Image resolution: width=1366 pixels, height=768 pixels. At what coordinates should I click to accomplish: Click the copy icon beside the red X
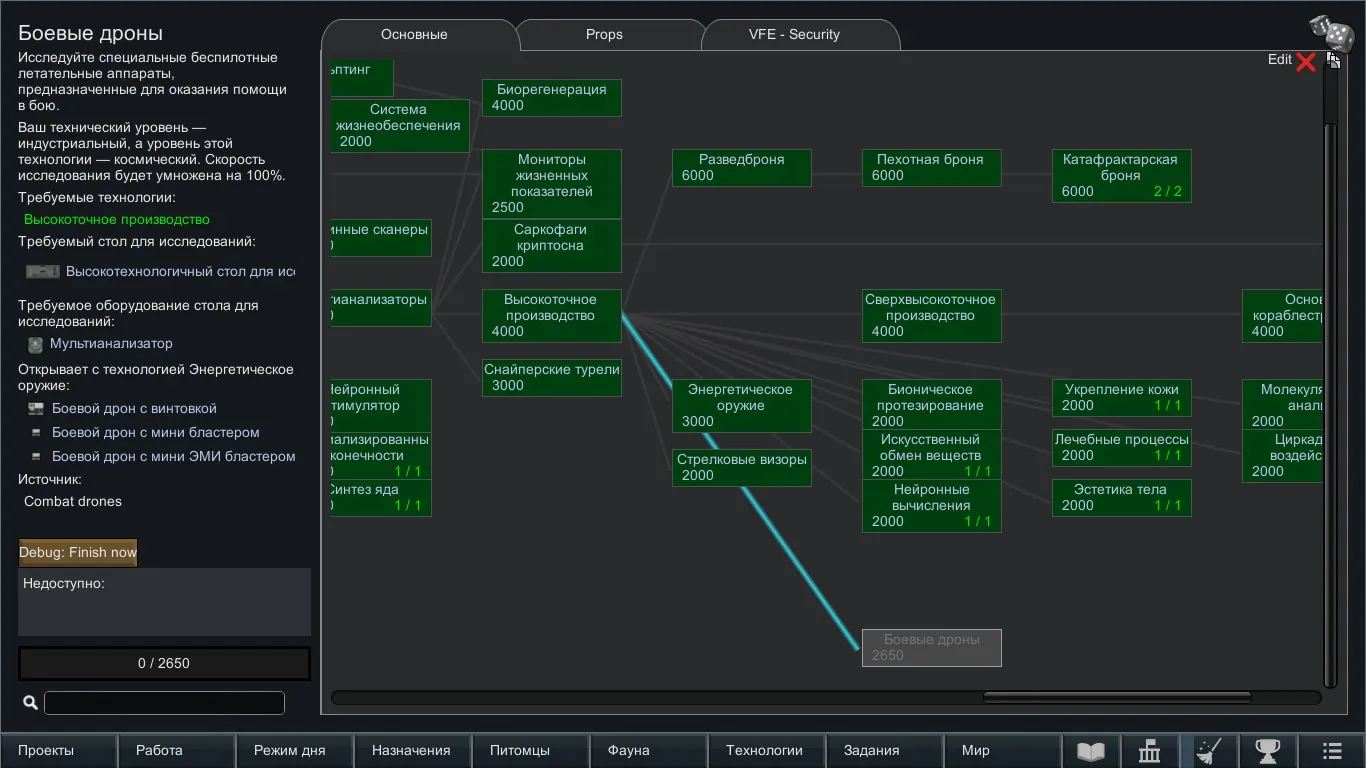click(x=1332, y=60)
